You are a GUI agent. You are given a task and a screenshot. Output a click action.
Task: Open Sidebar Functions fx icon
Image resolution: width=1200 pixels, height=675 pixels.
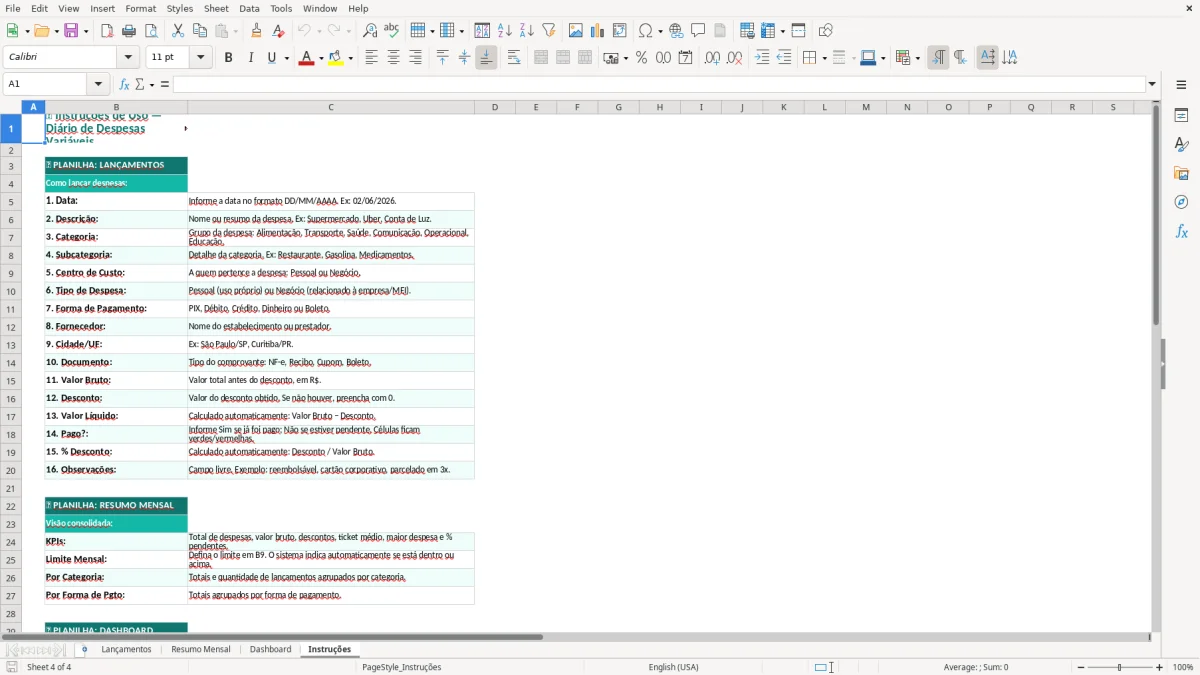(1181, 232)
